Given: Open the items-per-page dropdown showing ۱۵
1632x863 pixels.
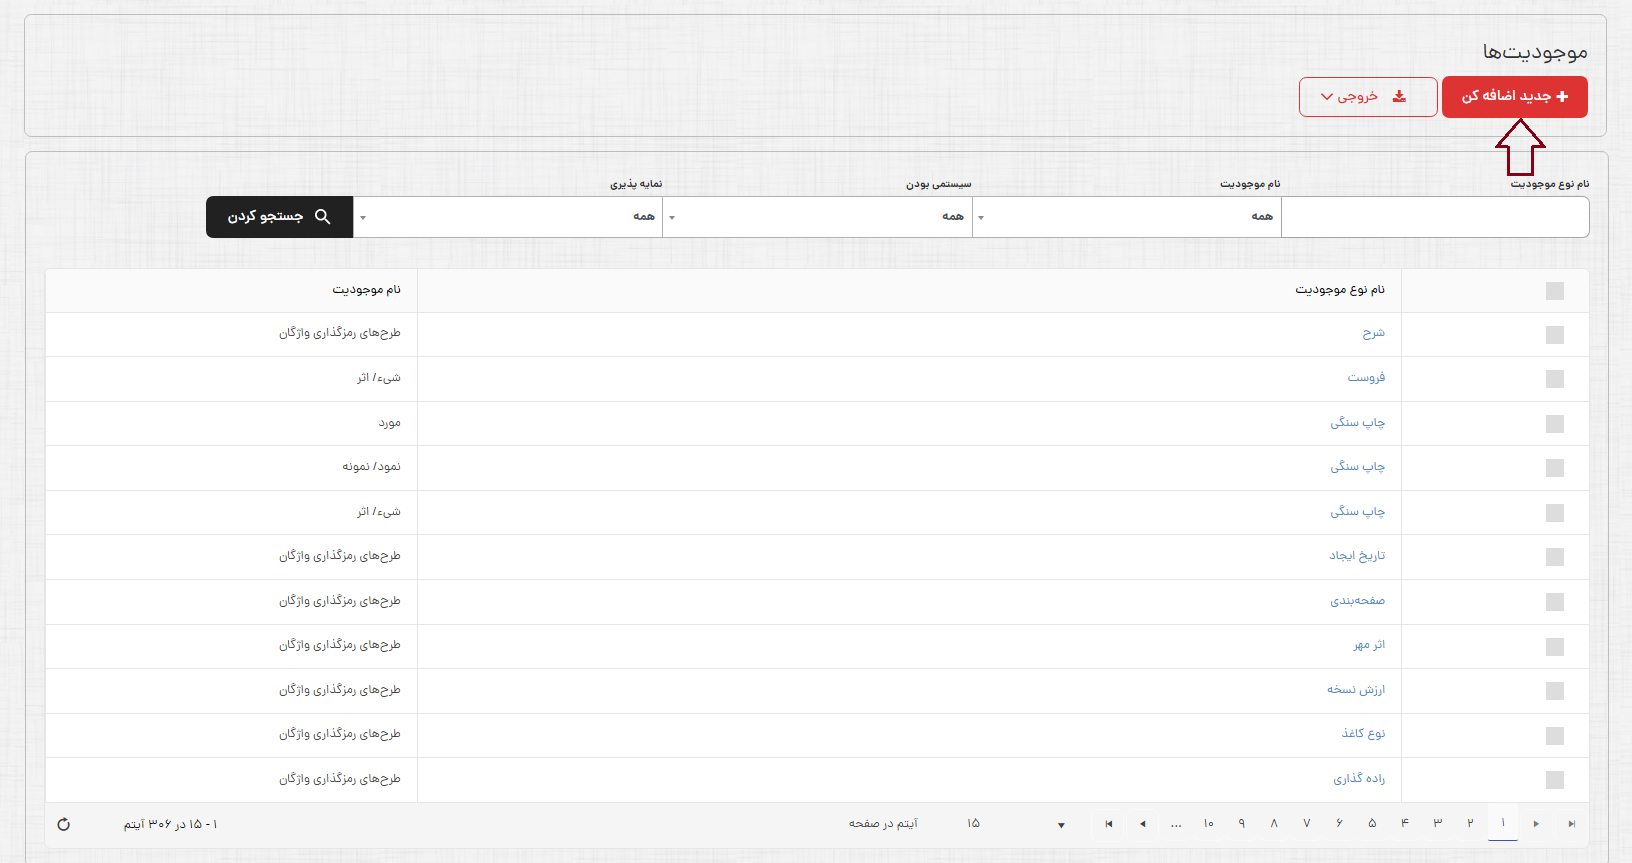Looking at the screenshot, I should 1015,824.
